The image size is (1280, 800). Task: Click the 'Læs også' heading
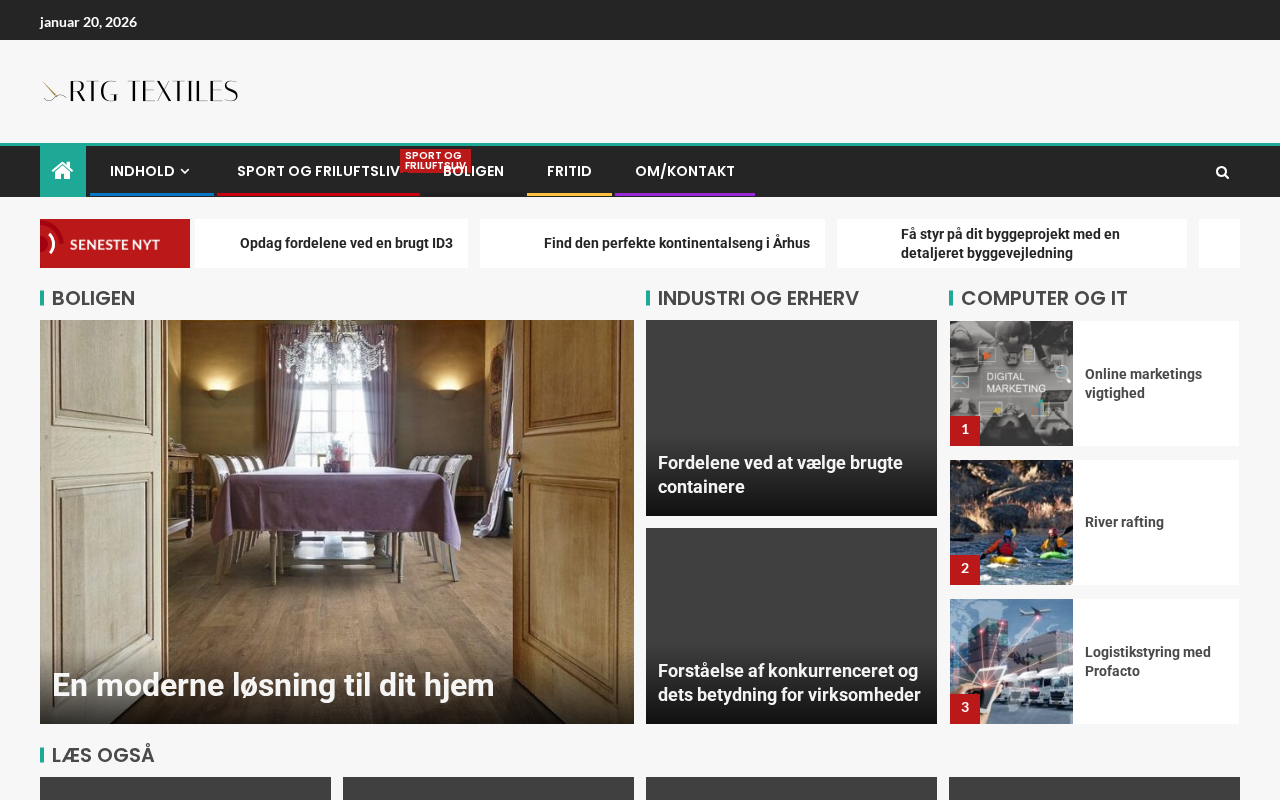coord(103,755)
